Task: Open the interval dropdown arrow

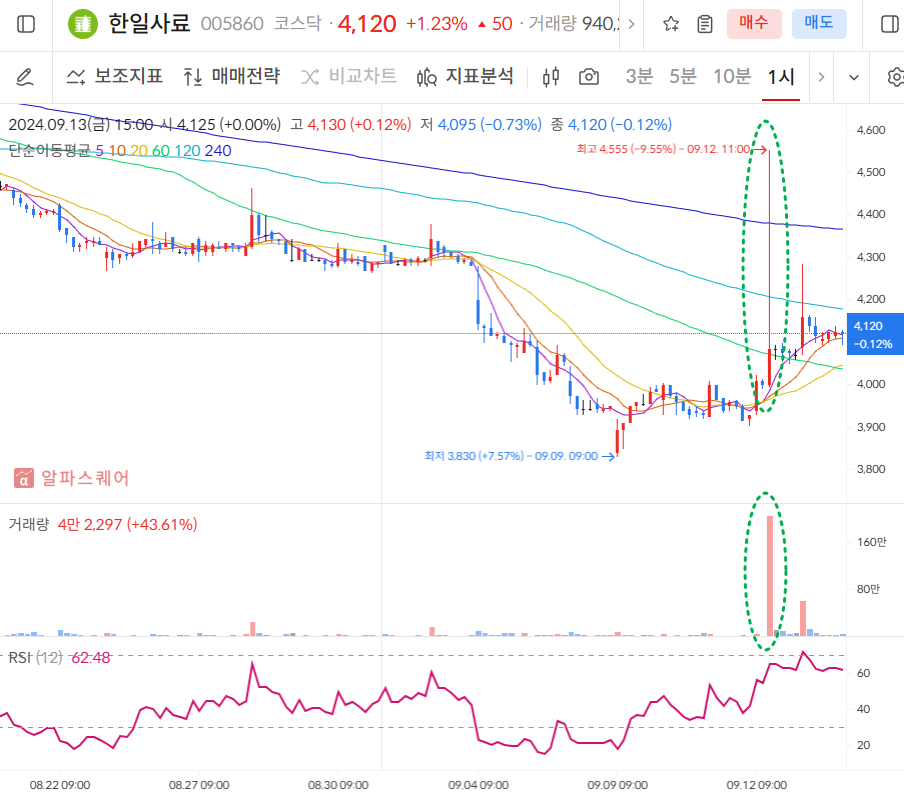Action: (854, 77)
